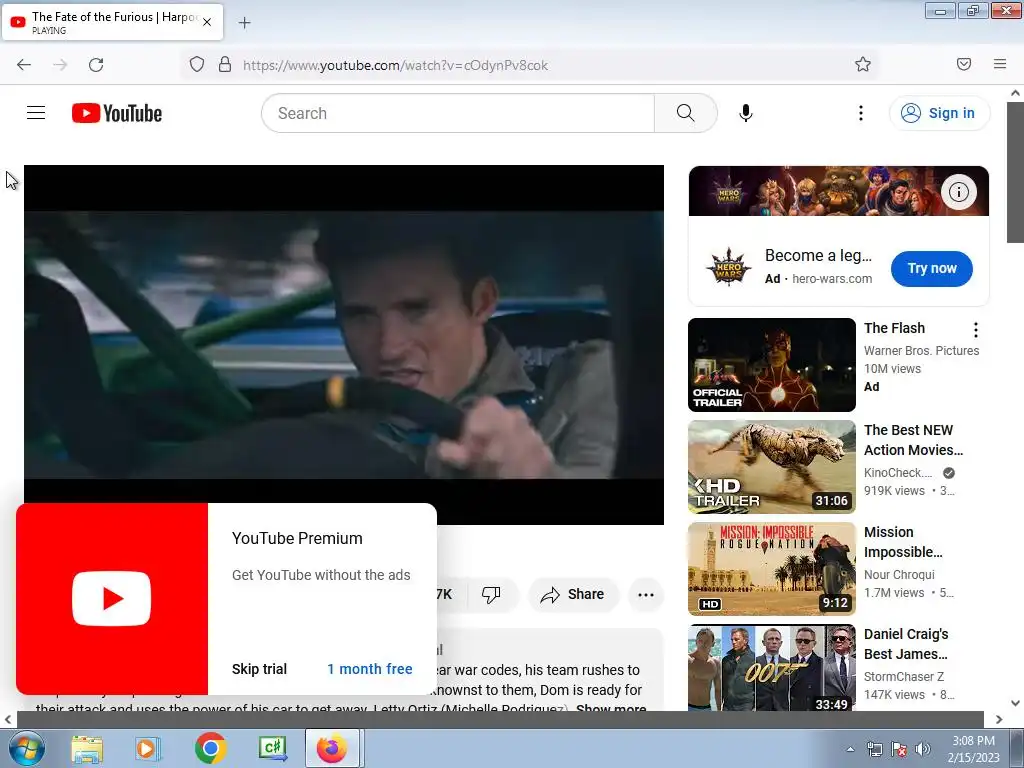This screenshot has width=1024, height=768.
Task: Accept 1 month free Premium offer
Action: [x=370, y=669]
